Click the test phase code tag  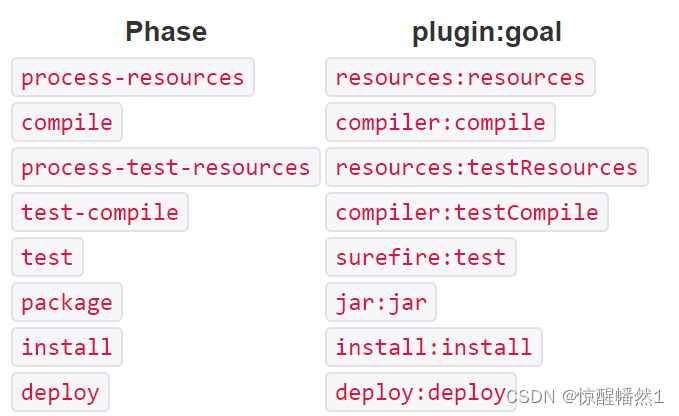pyautogui.click(x=47, y=257)
